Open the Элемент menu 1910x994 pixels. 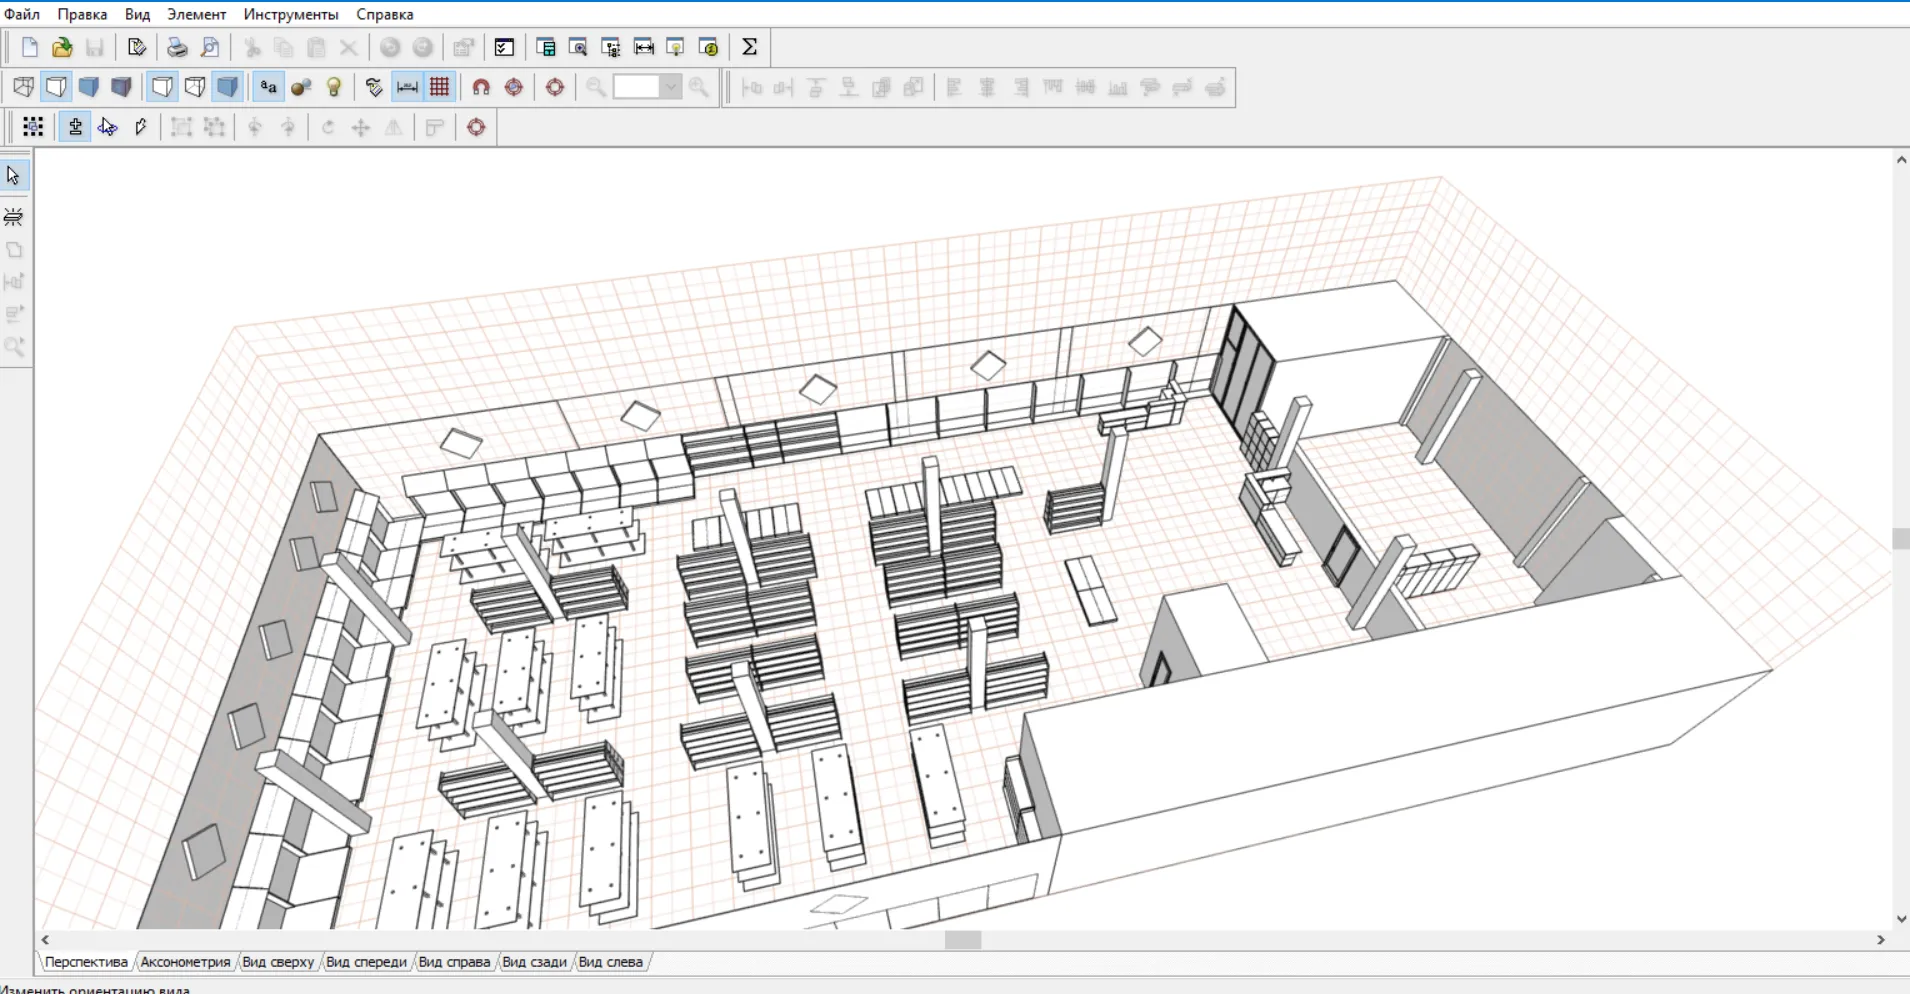[196, 14]
